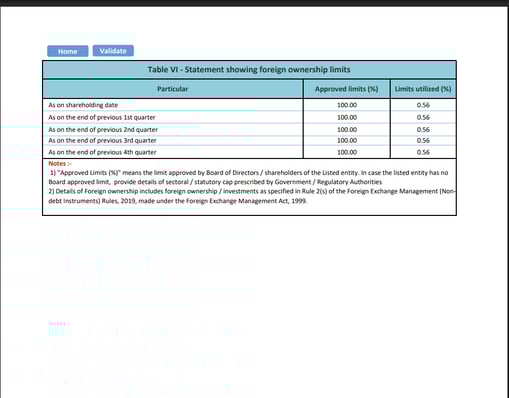Click approved limit value for previous 3rd quarter

(347, 140)
